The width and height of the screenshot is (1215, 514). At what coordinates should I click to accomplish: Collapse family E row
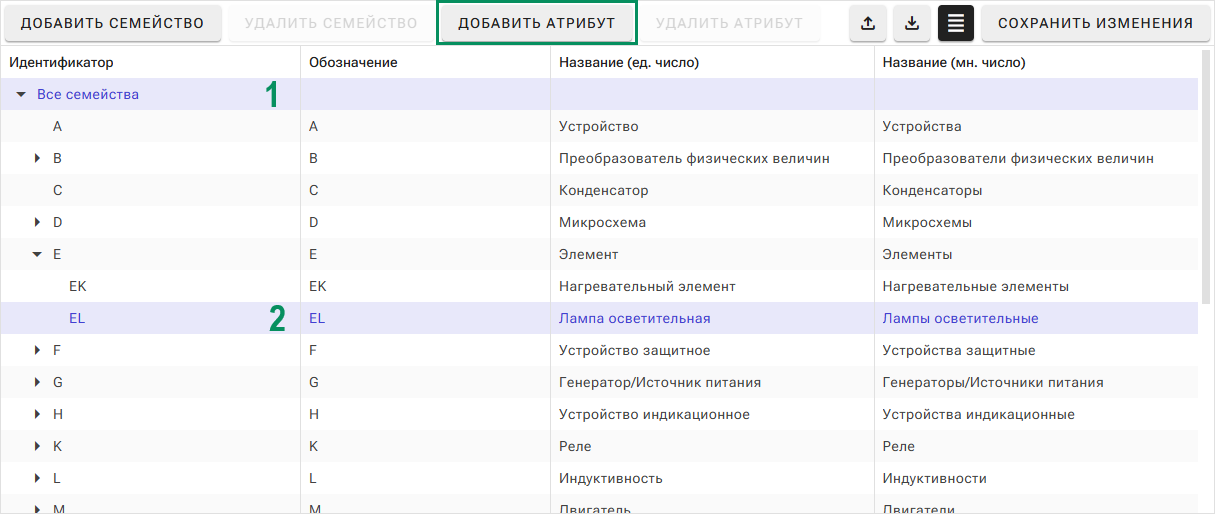37,254
